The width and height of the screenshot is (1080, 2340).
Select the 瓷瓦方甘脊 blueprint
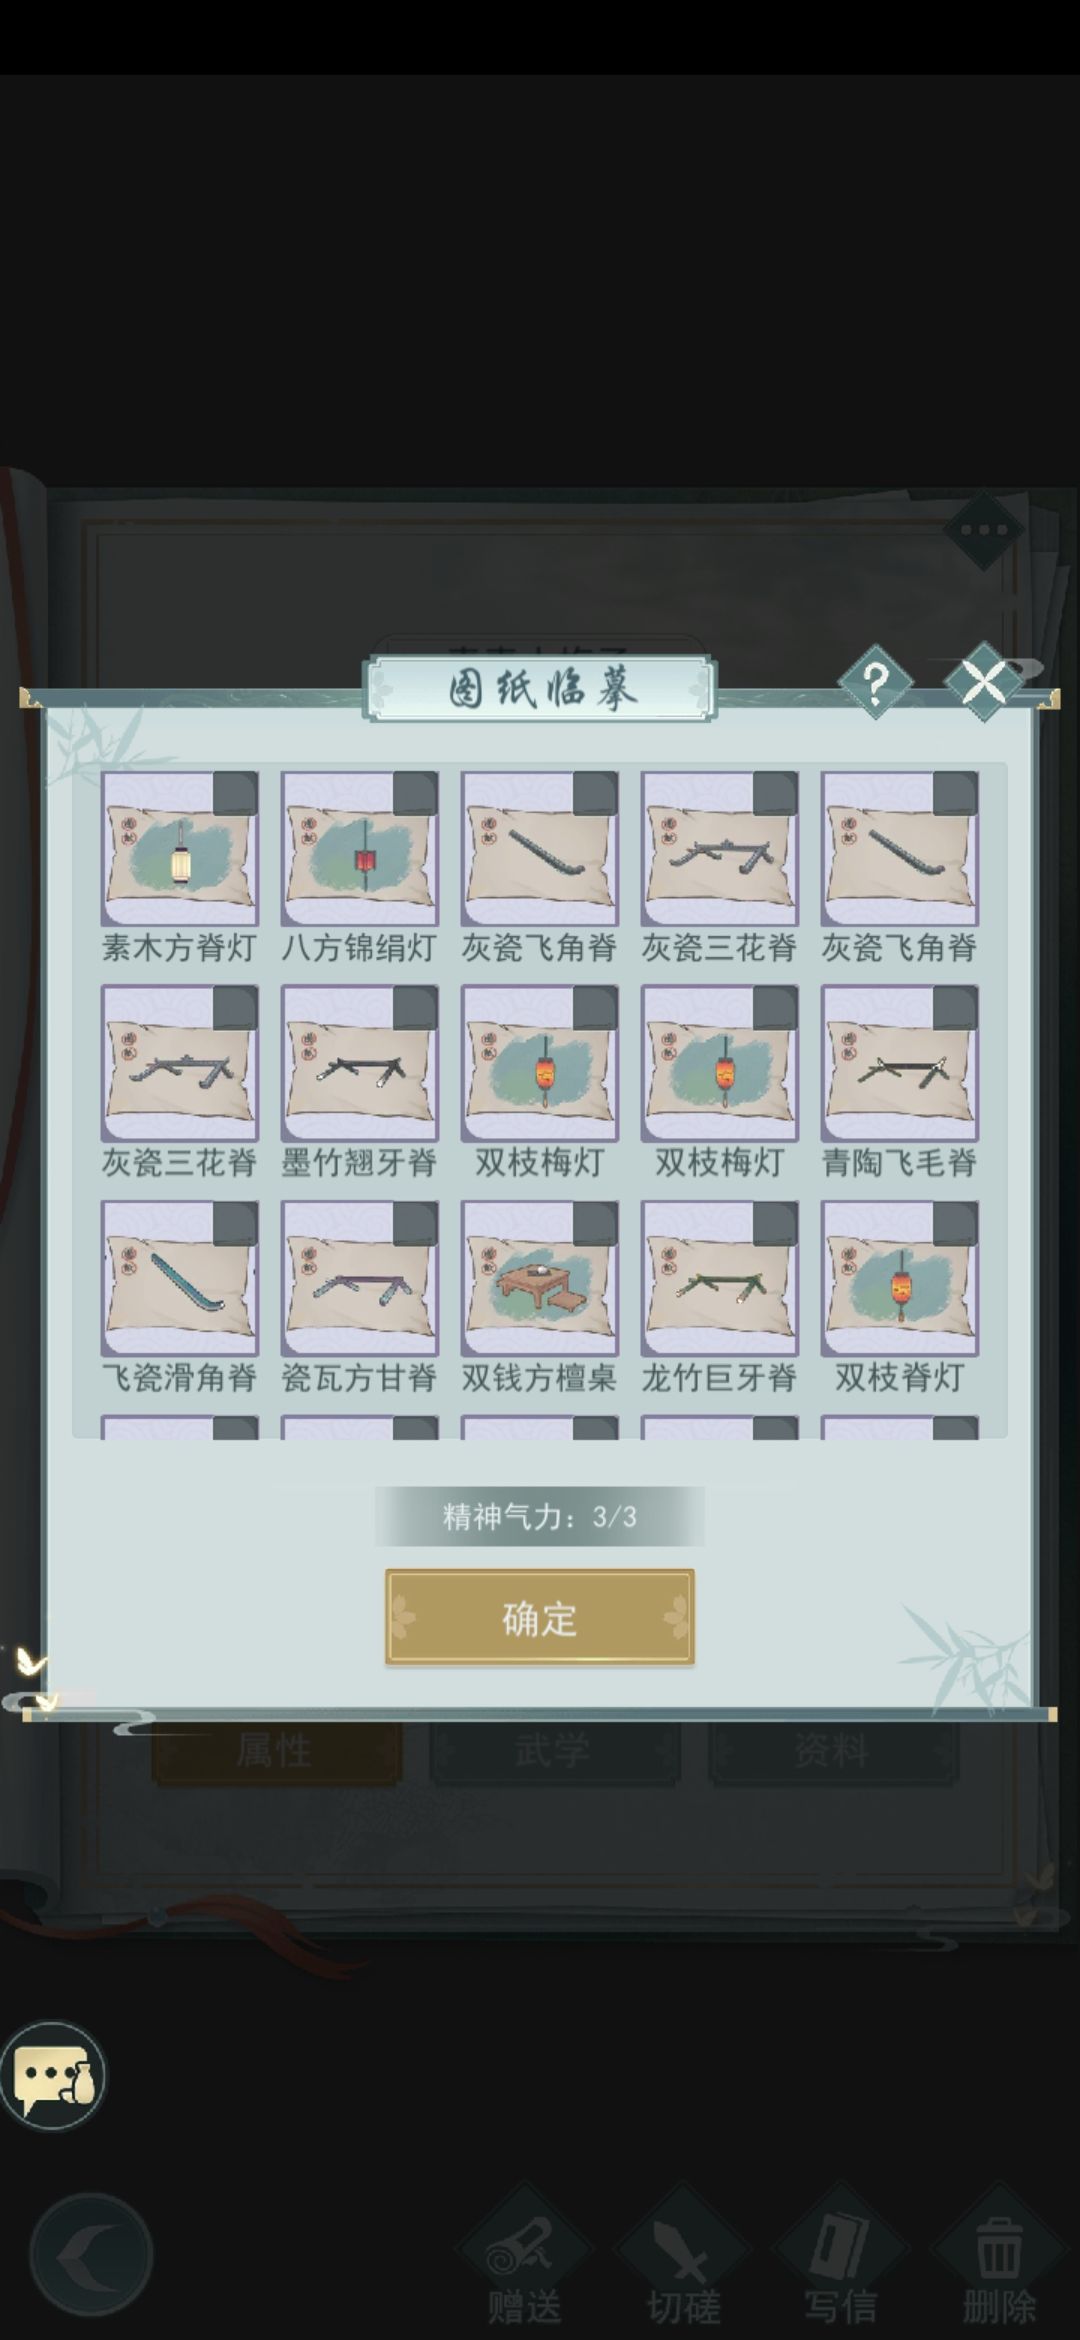360,1279
